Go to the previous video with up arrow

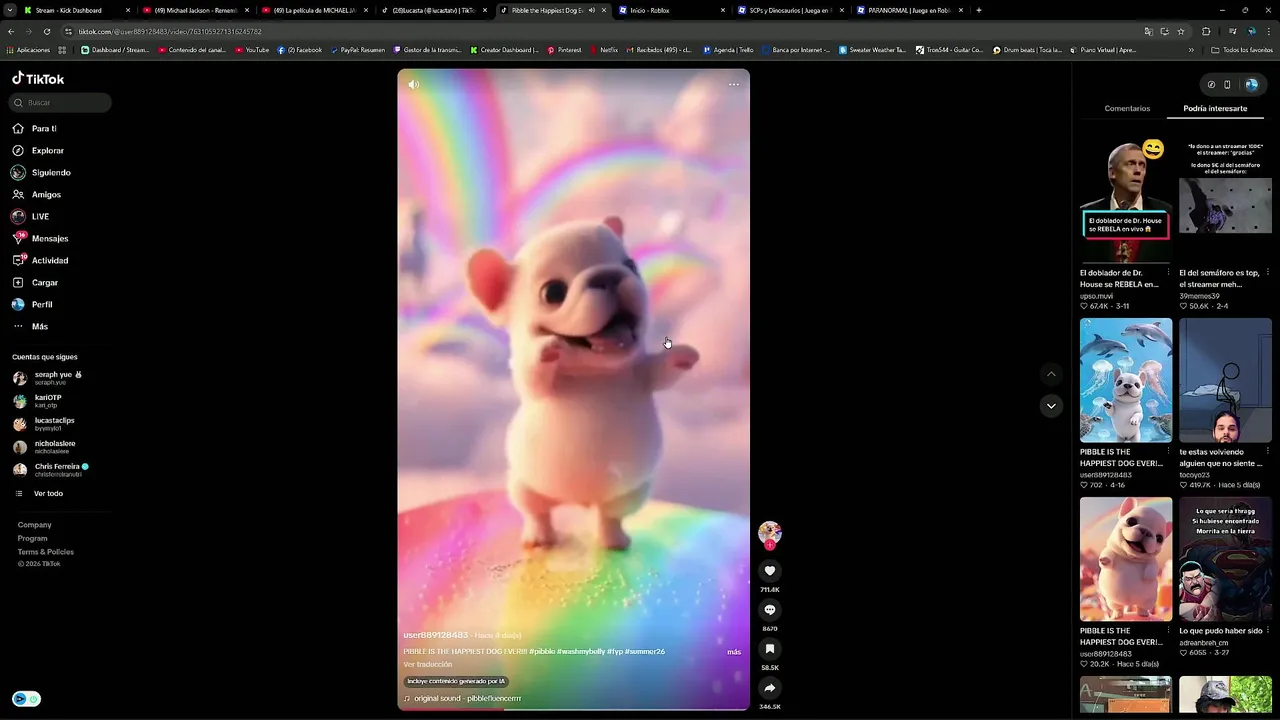pyautogui.click(x=1051, y=374)
